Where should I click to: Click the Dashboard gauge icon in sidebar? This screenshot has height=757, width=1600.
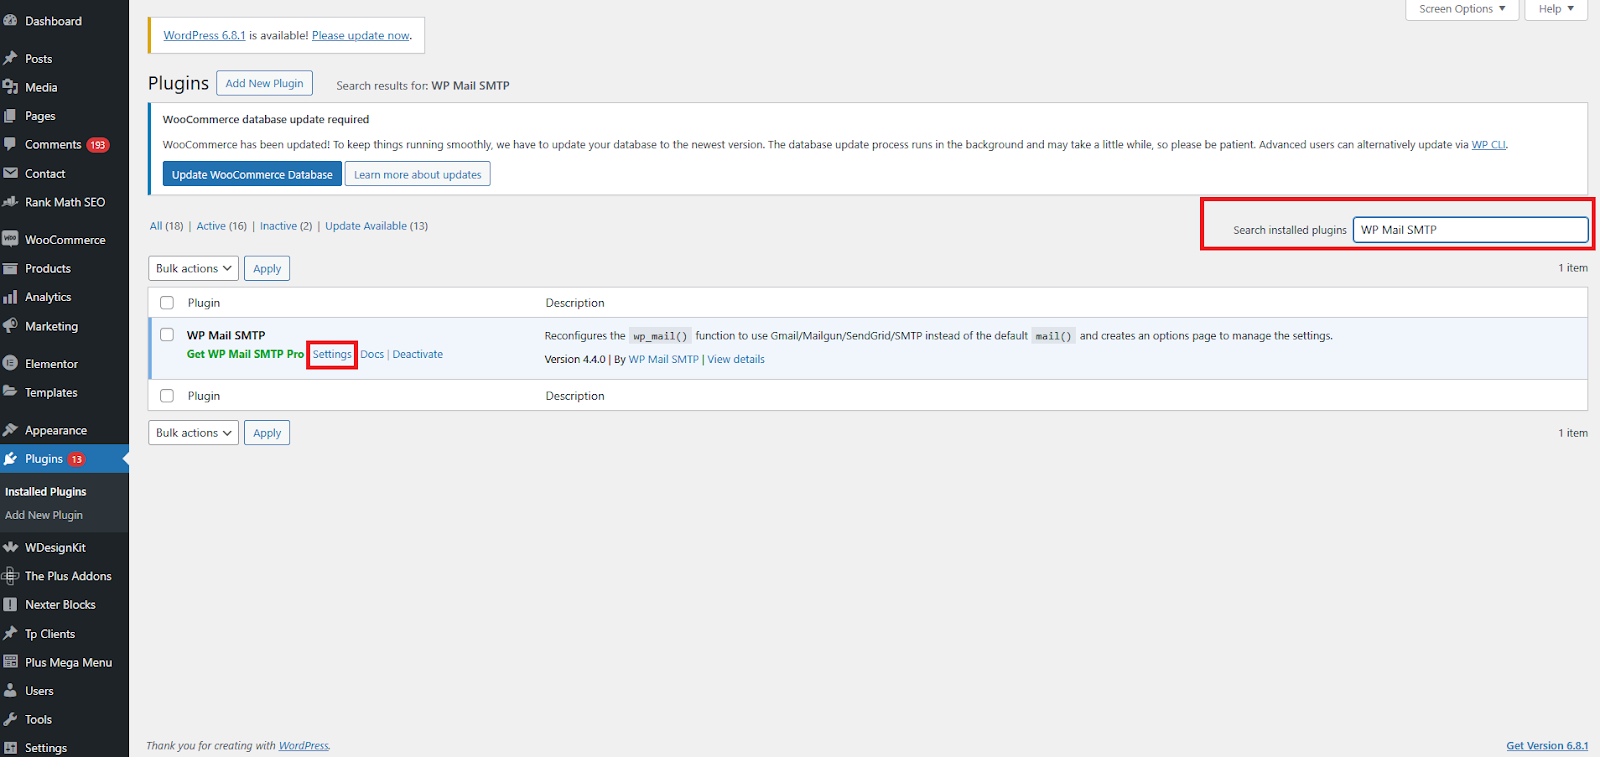click(x=10, y=21)
